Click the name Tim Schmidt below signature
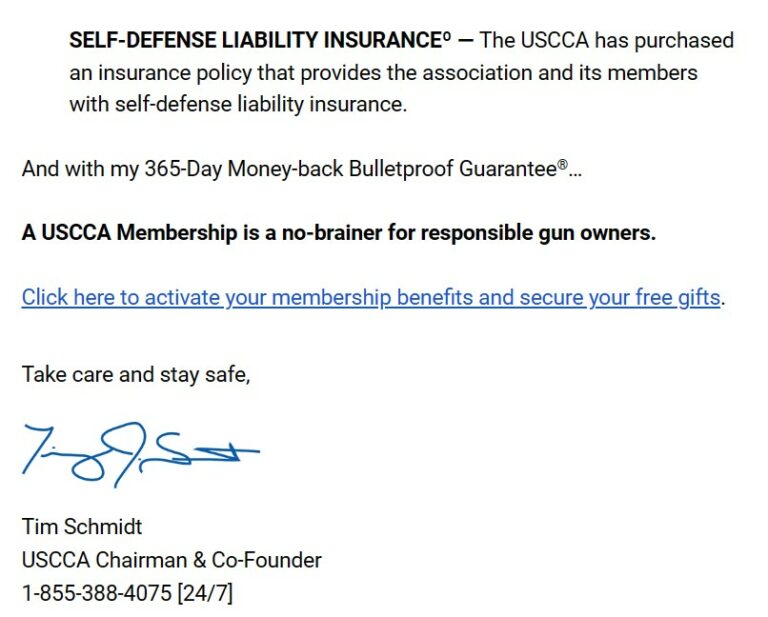The height and width of the screenshot is (617, 768). (82, 527)
